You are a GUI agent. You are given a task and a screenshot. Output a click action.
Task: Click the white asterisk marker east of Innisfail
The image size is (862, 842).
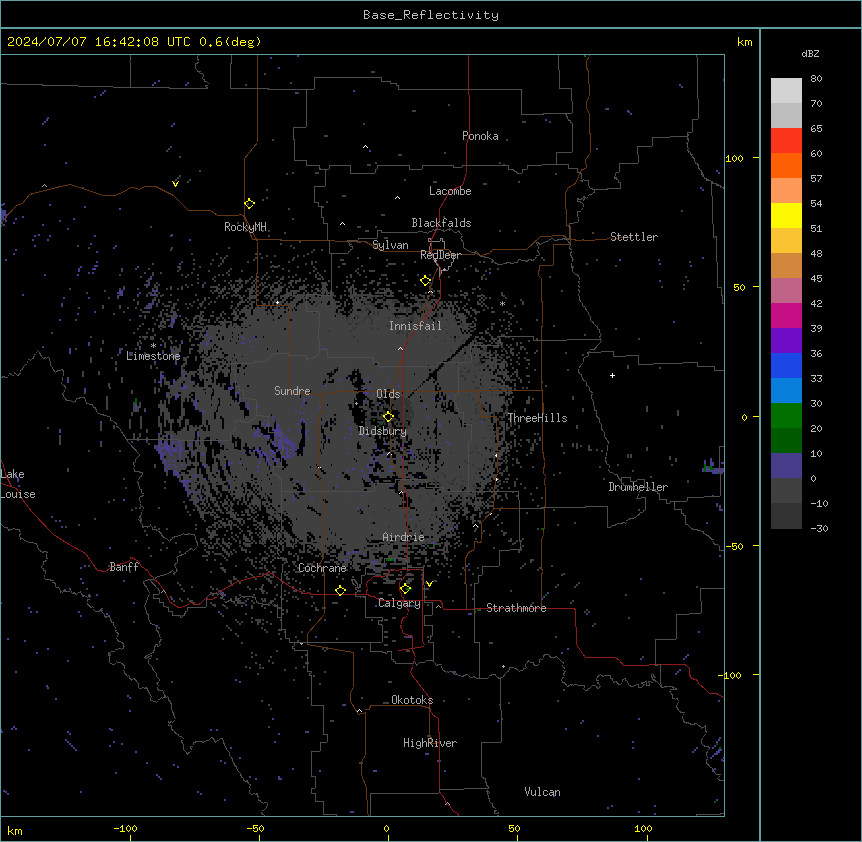pos(502,303)
